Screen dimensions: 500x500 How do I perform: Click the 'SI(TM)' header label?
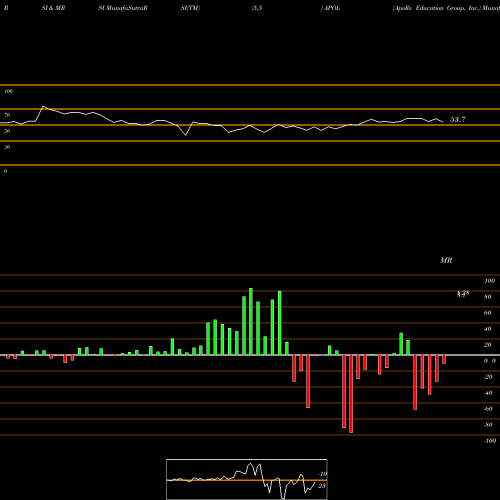(x=190, y=8)
